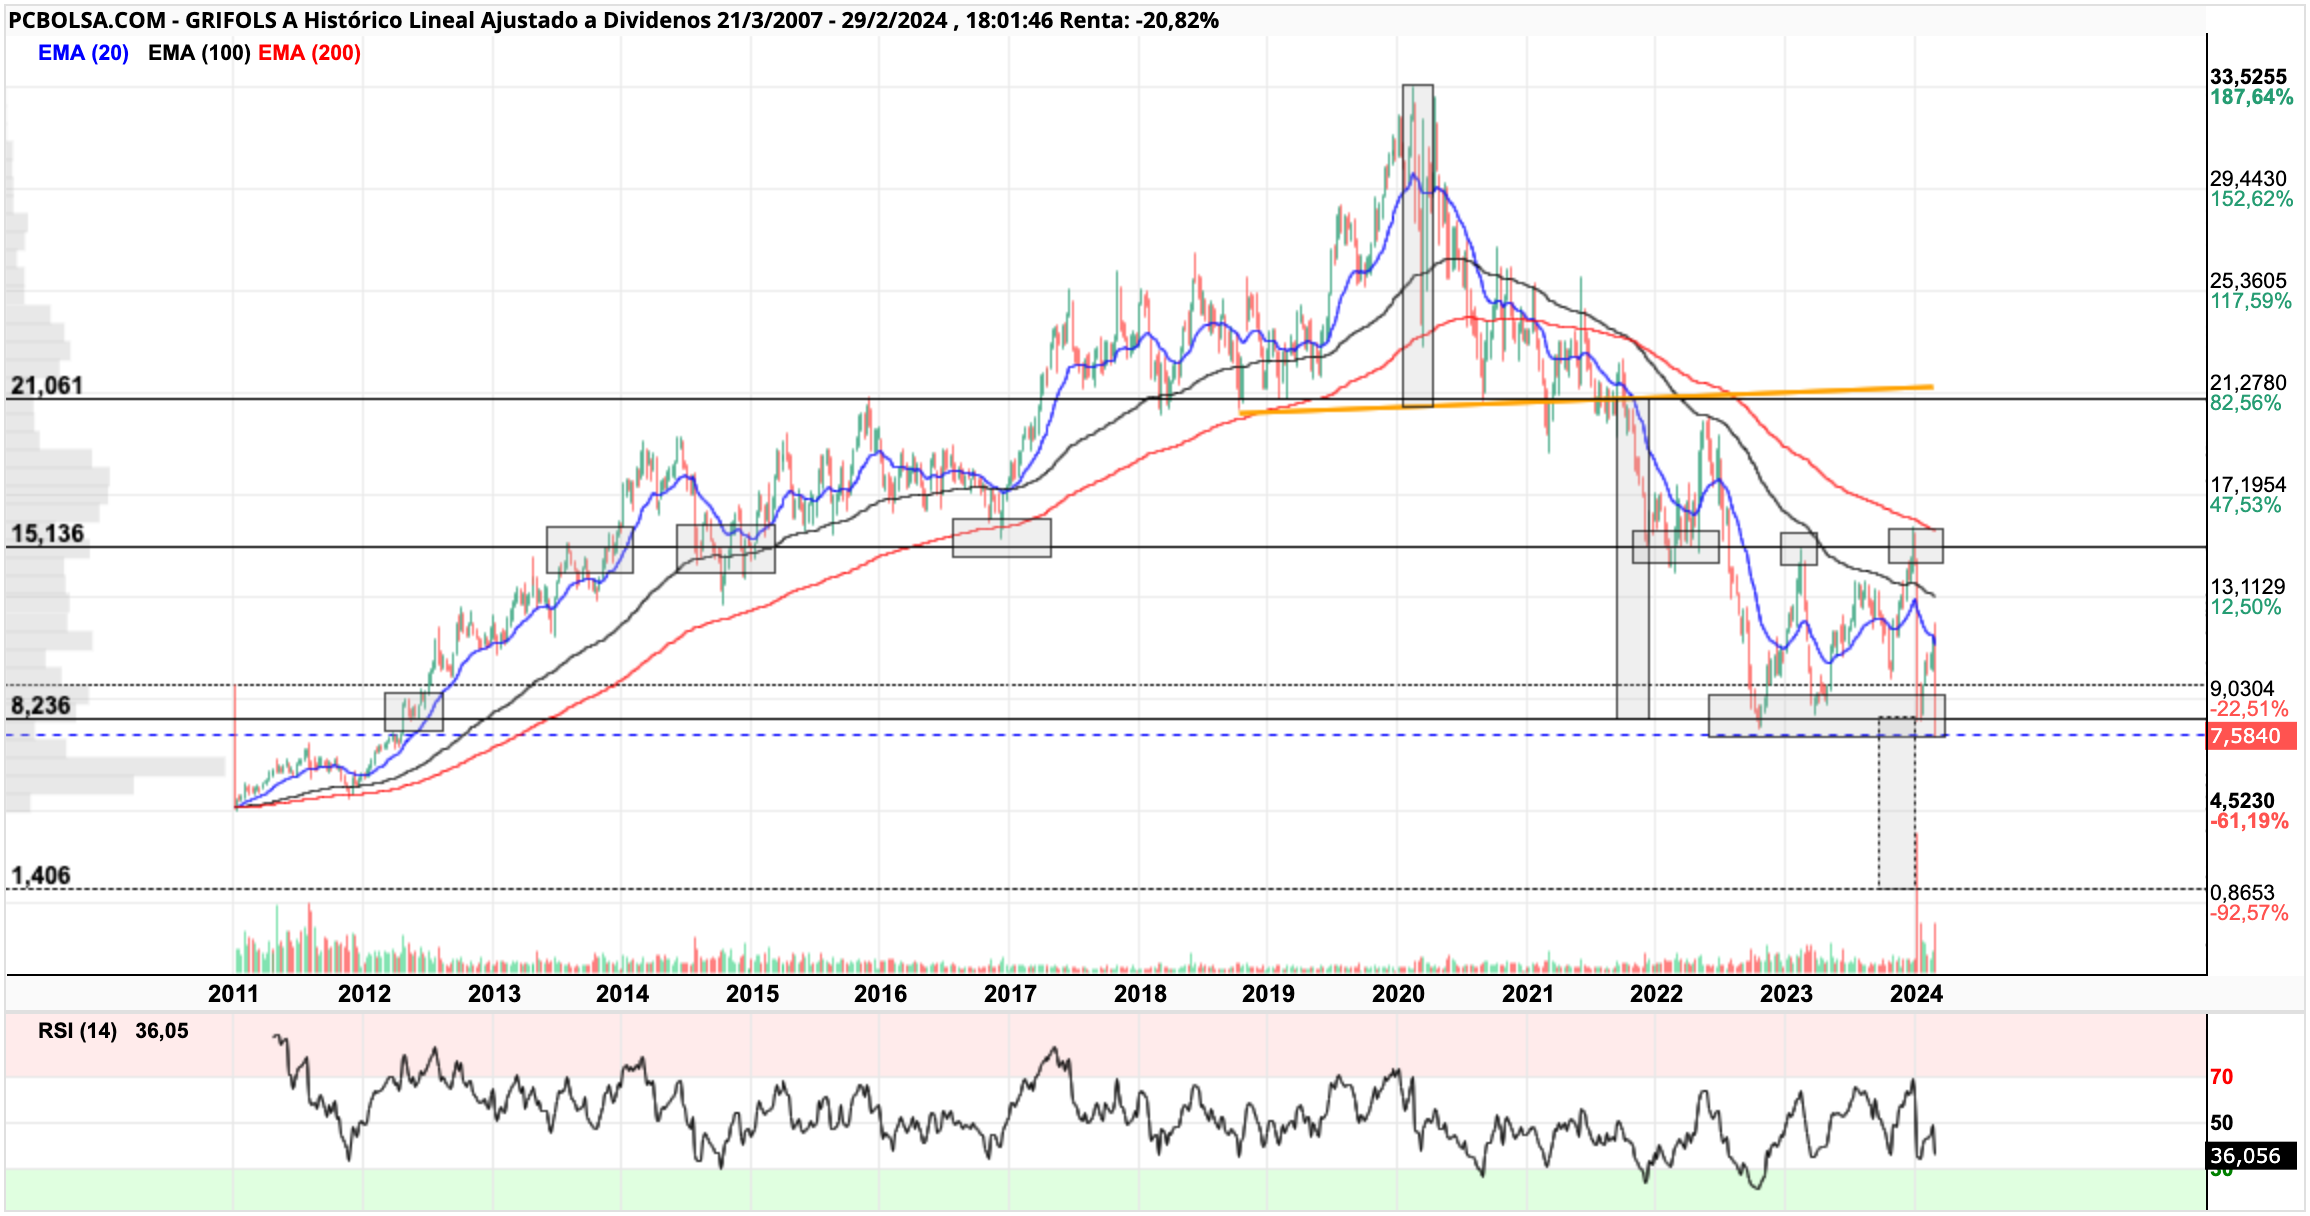Image resolution: width=2310 pixels, height=1216 pixels.
Task: Click the -61,19% percentage label
Action: (2249, 821)
